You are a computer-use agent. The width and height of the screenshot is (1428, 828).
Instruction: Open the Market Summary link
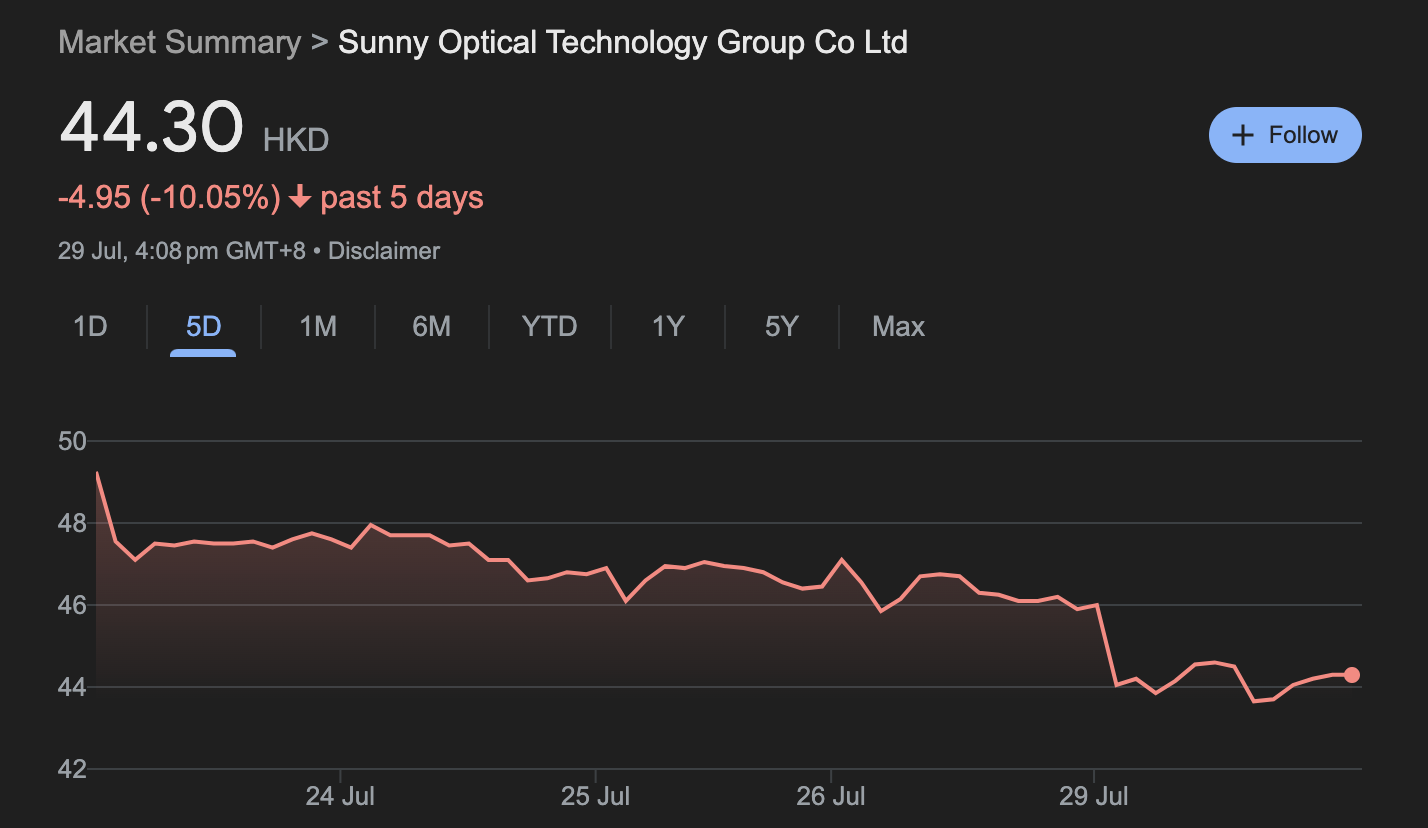pyautogui.click(x=180, y=42)
